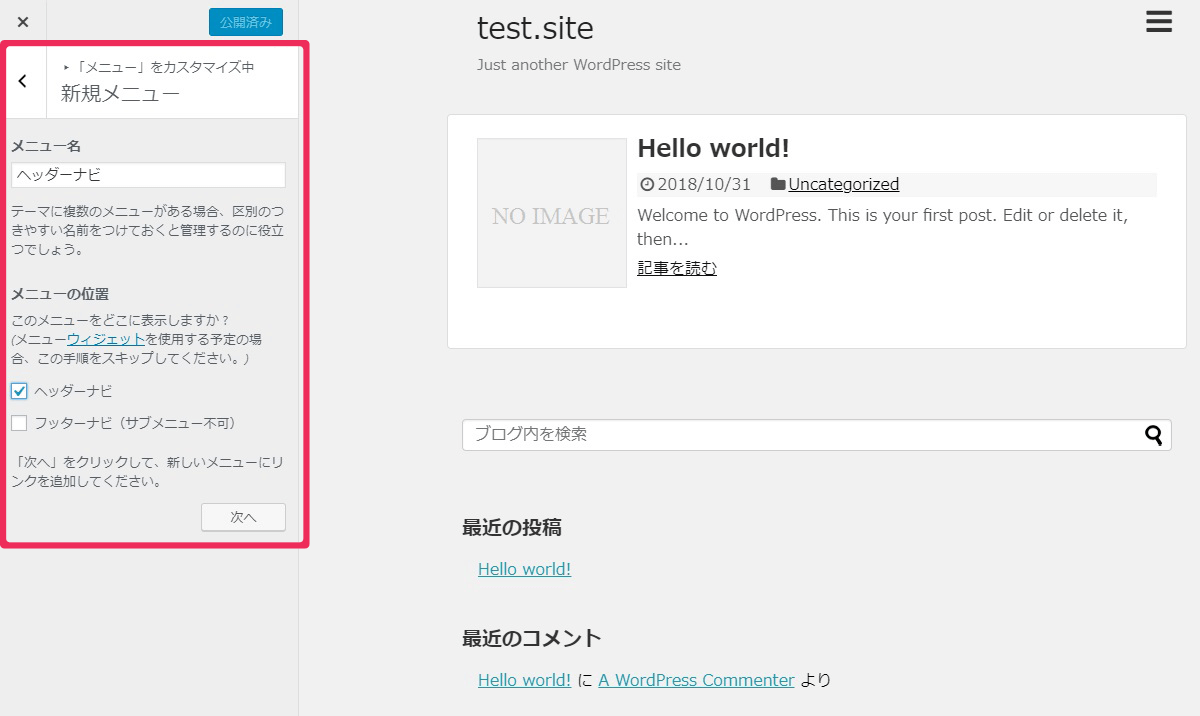Click the test.site site title

pyautogui.click(x=535, y=28)
